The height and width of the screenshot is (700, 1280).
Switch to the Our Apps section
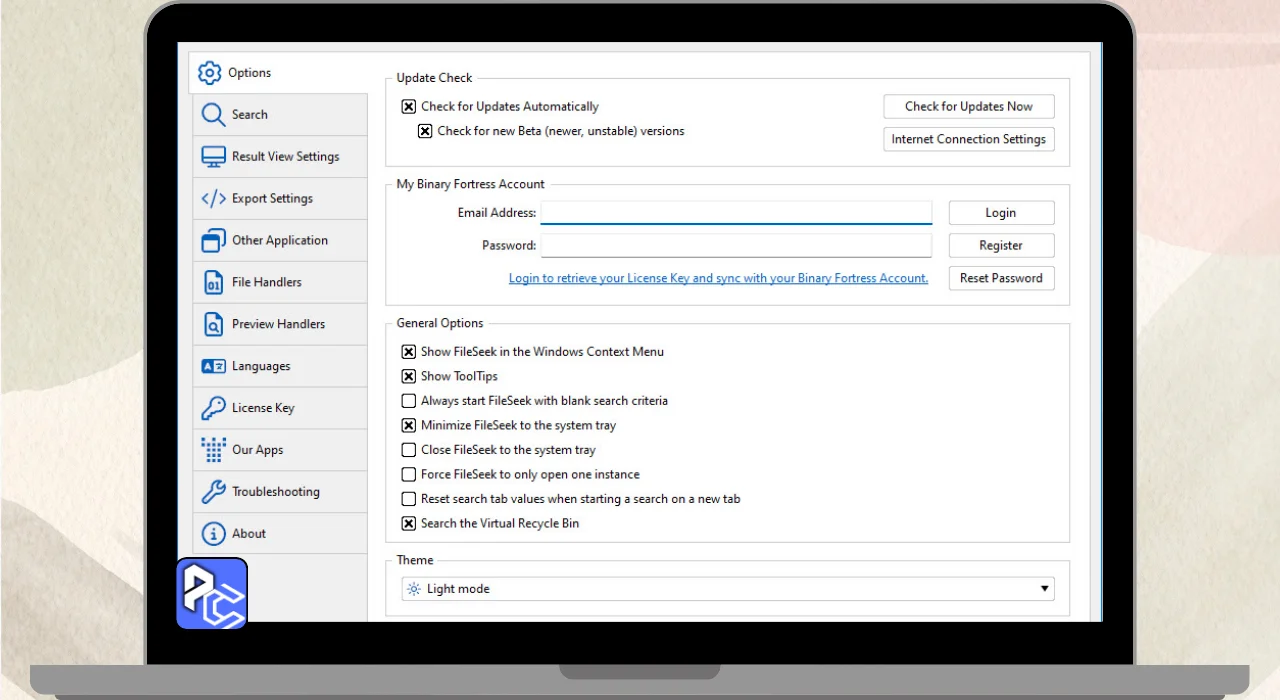click(258, 450)
